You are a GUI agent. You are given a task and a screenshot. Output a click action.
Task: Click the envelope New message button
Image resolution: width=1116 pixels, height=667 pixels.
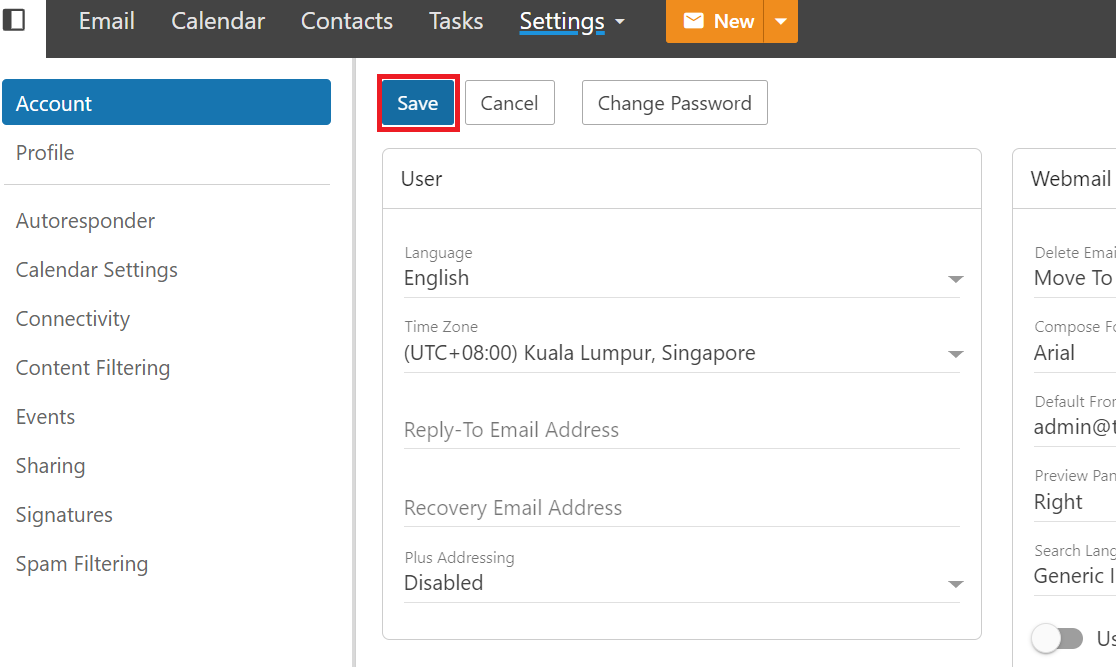716,21
